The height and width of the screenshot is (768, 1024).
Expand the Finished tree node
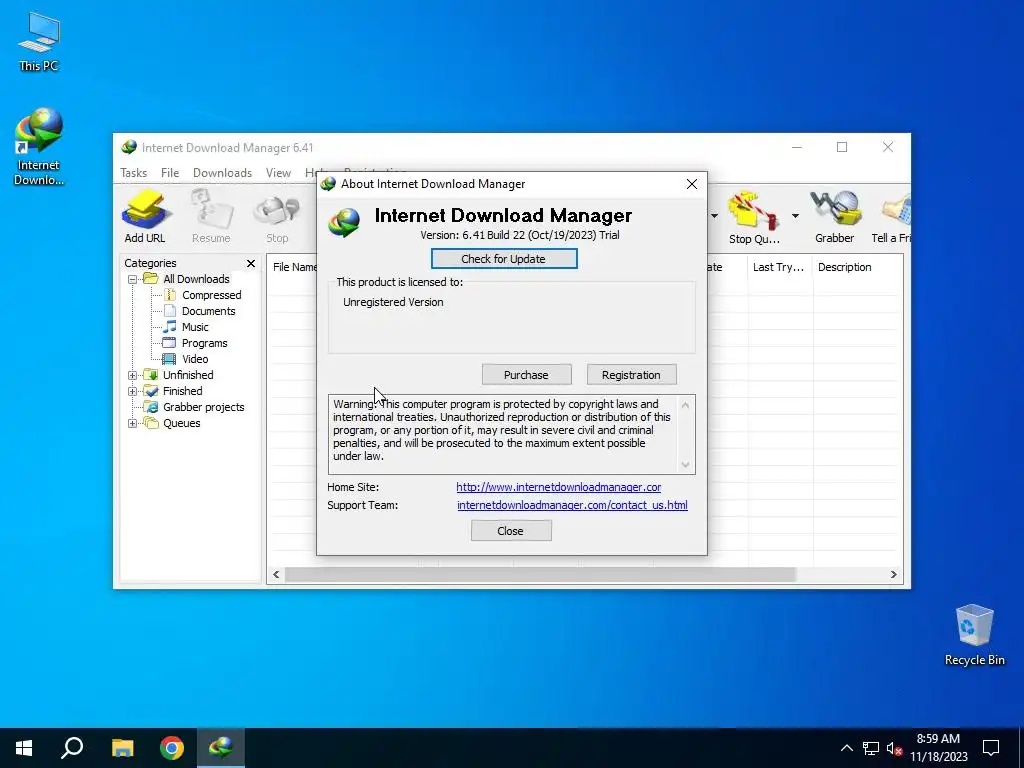[133, 391]
